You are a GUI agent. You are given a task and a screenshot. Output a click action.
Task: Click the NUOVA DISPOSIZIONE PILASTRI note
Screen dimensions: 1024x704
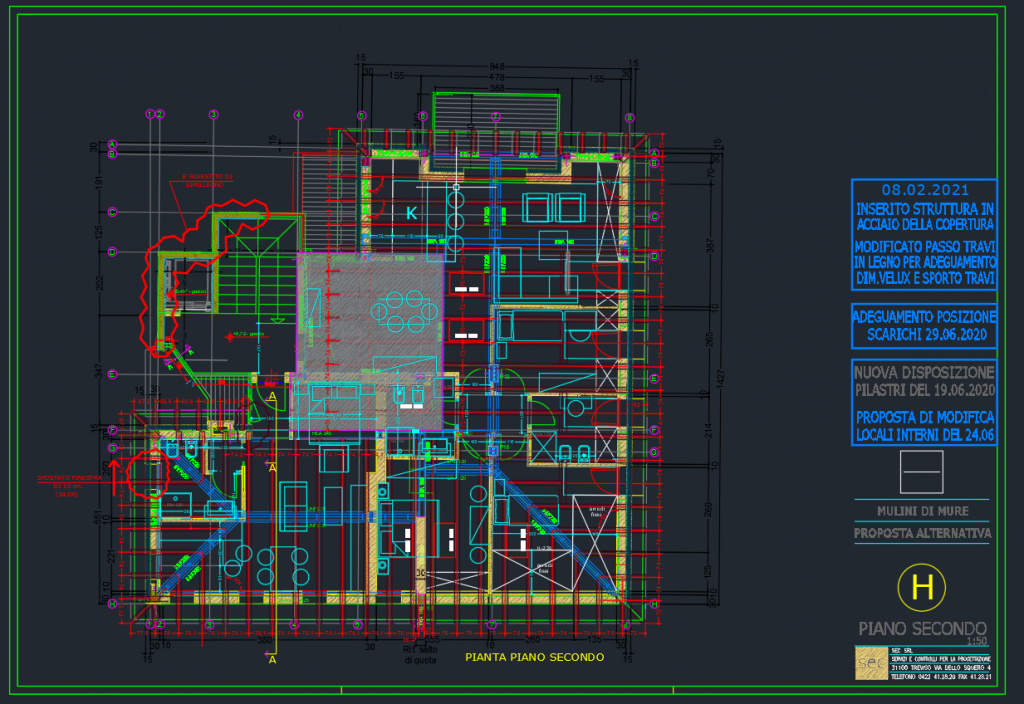coord(923,380)
